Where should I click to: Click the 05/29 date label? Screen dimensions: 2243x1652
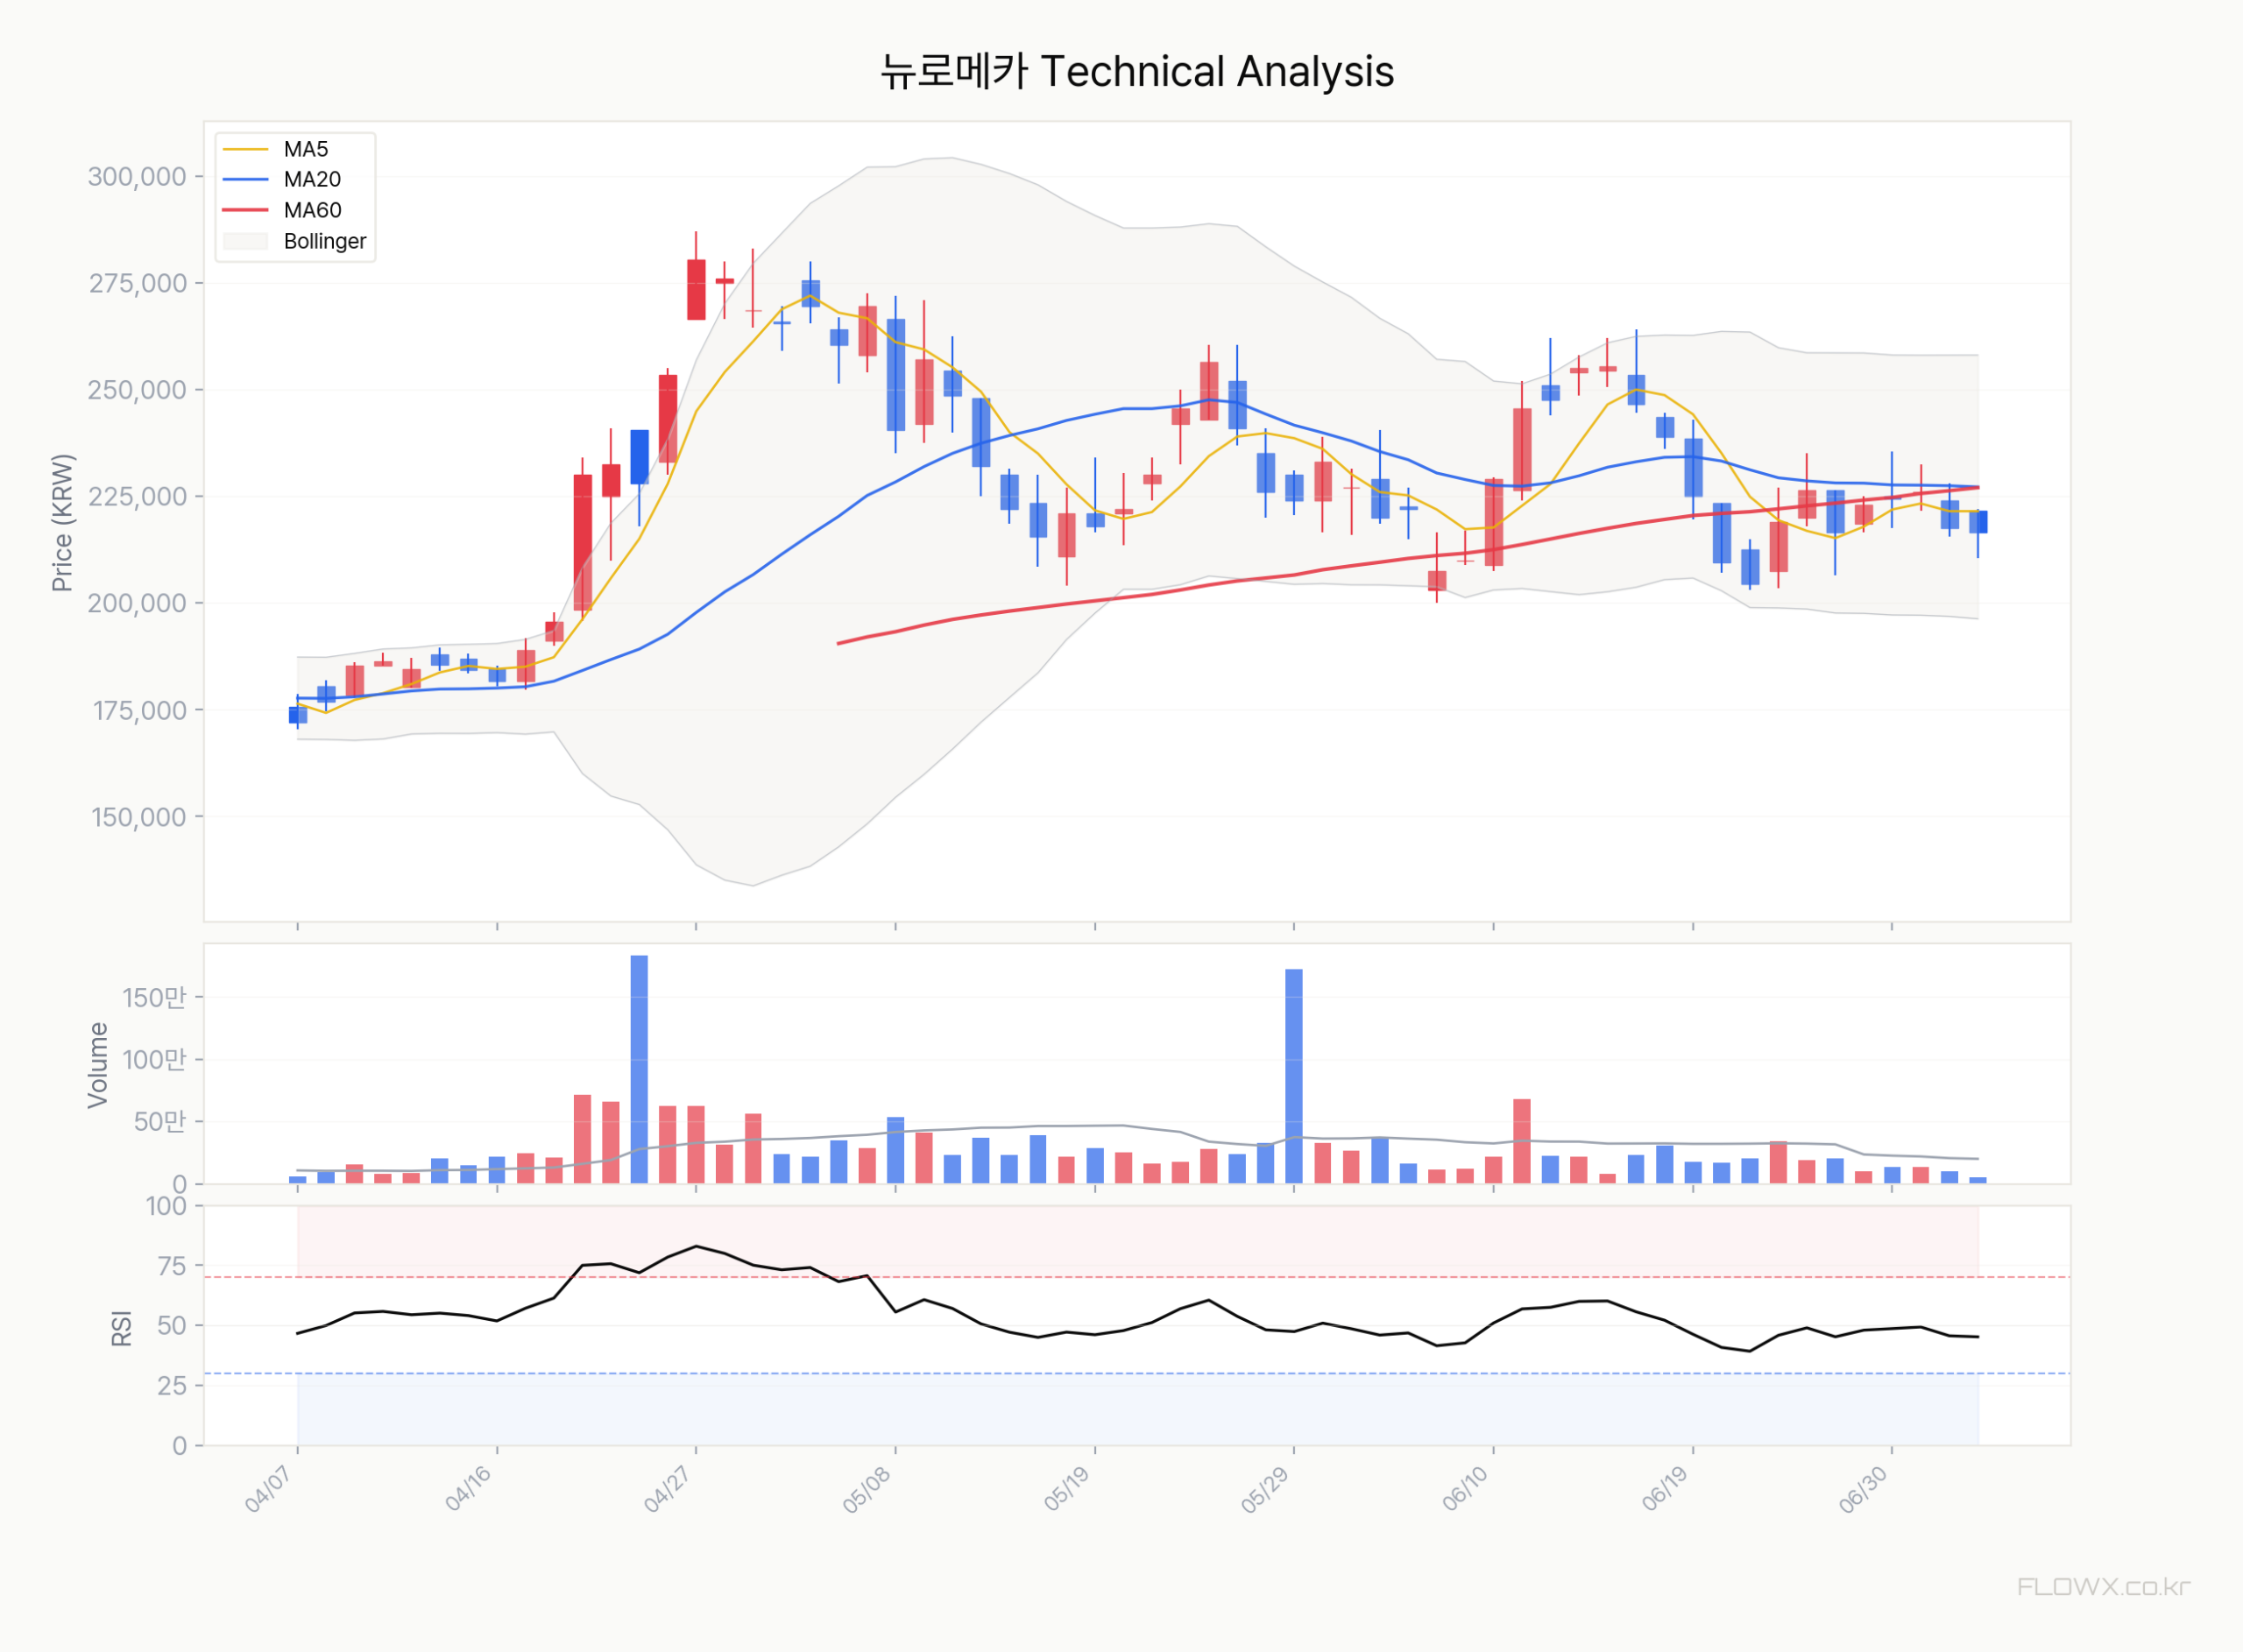pyautogui.click(x=1266, y=1489)
